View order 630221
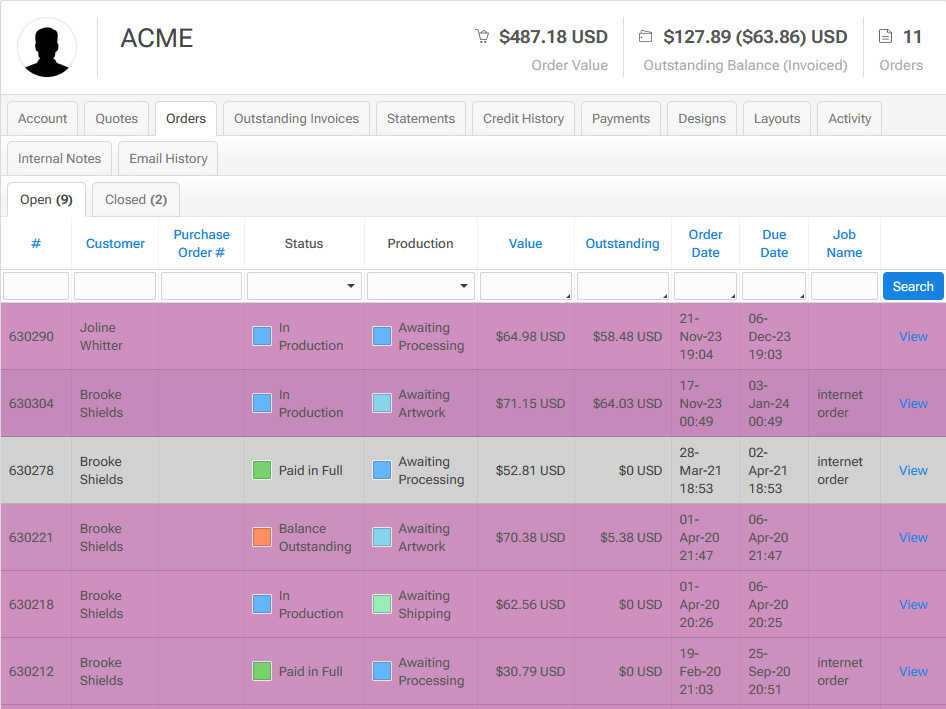This screenshot has width=946, height=709. (x=913, y=538)
